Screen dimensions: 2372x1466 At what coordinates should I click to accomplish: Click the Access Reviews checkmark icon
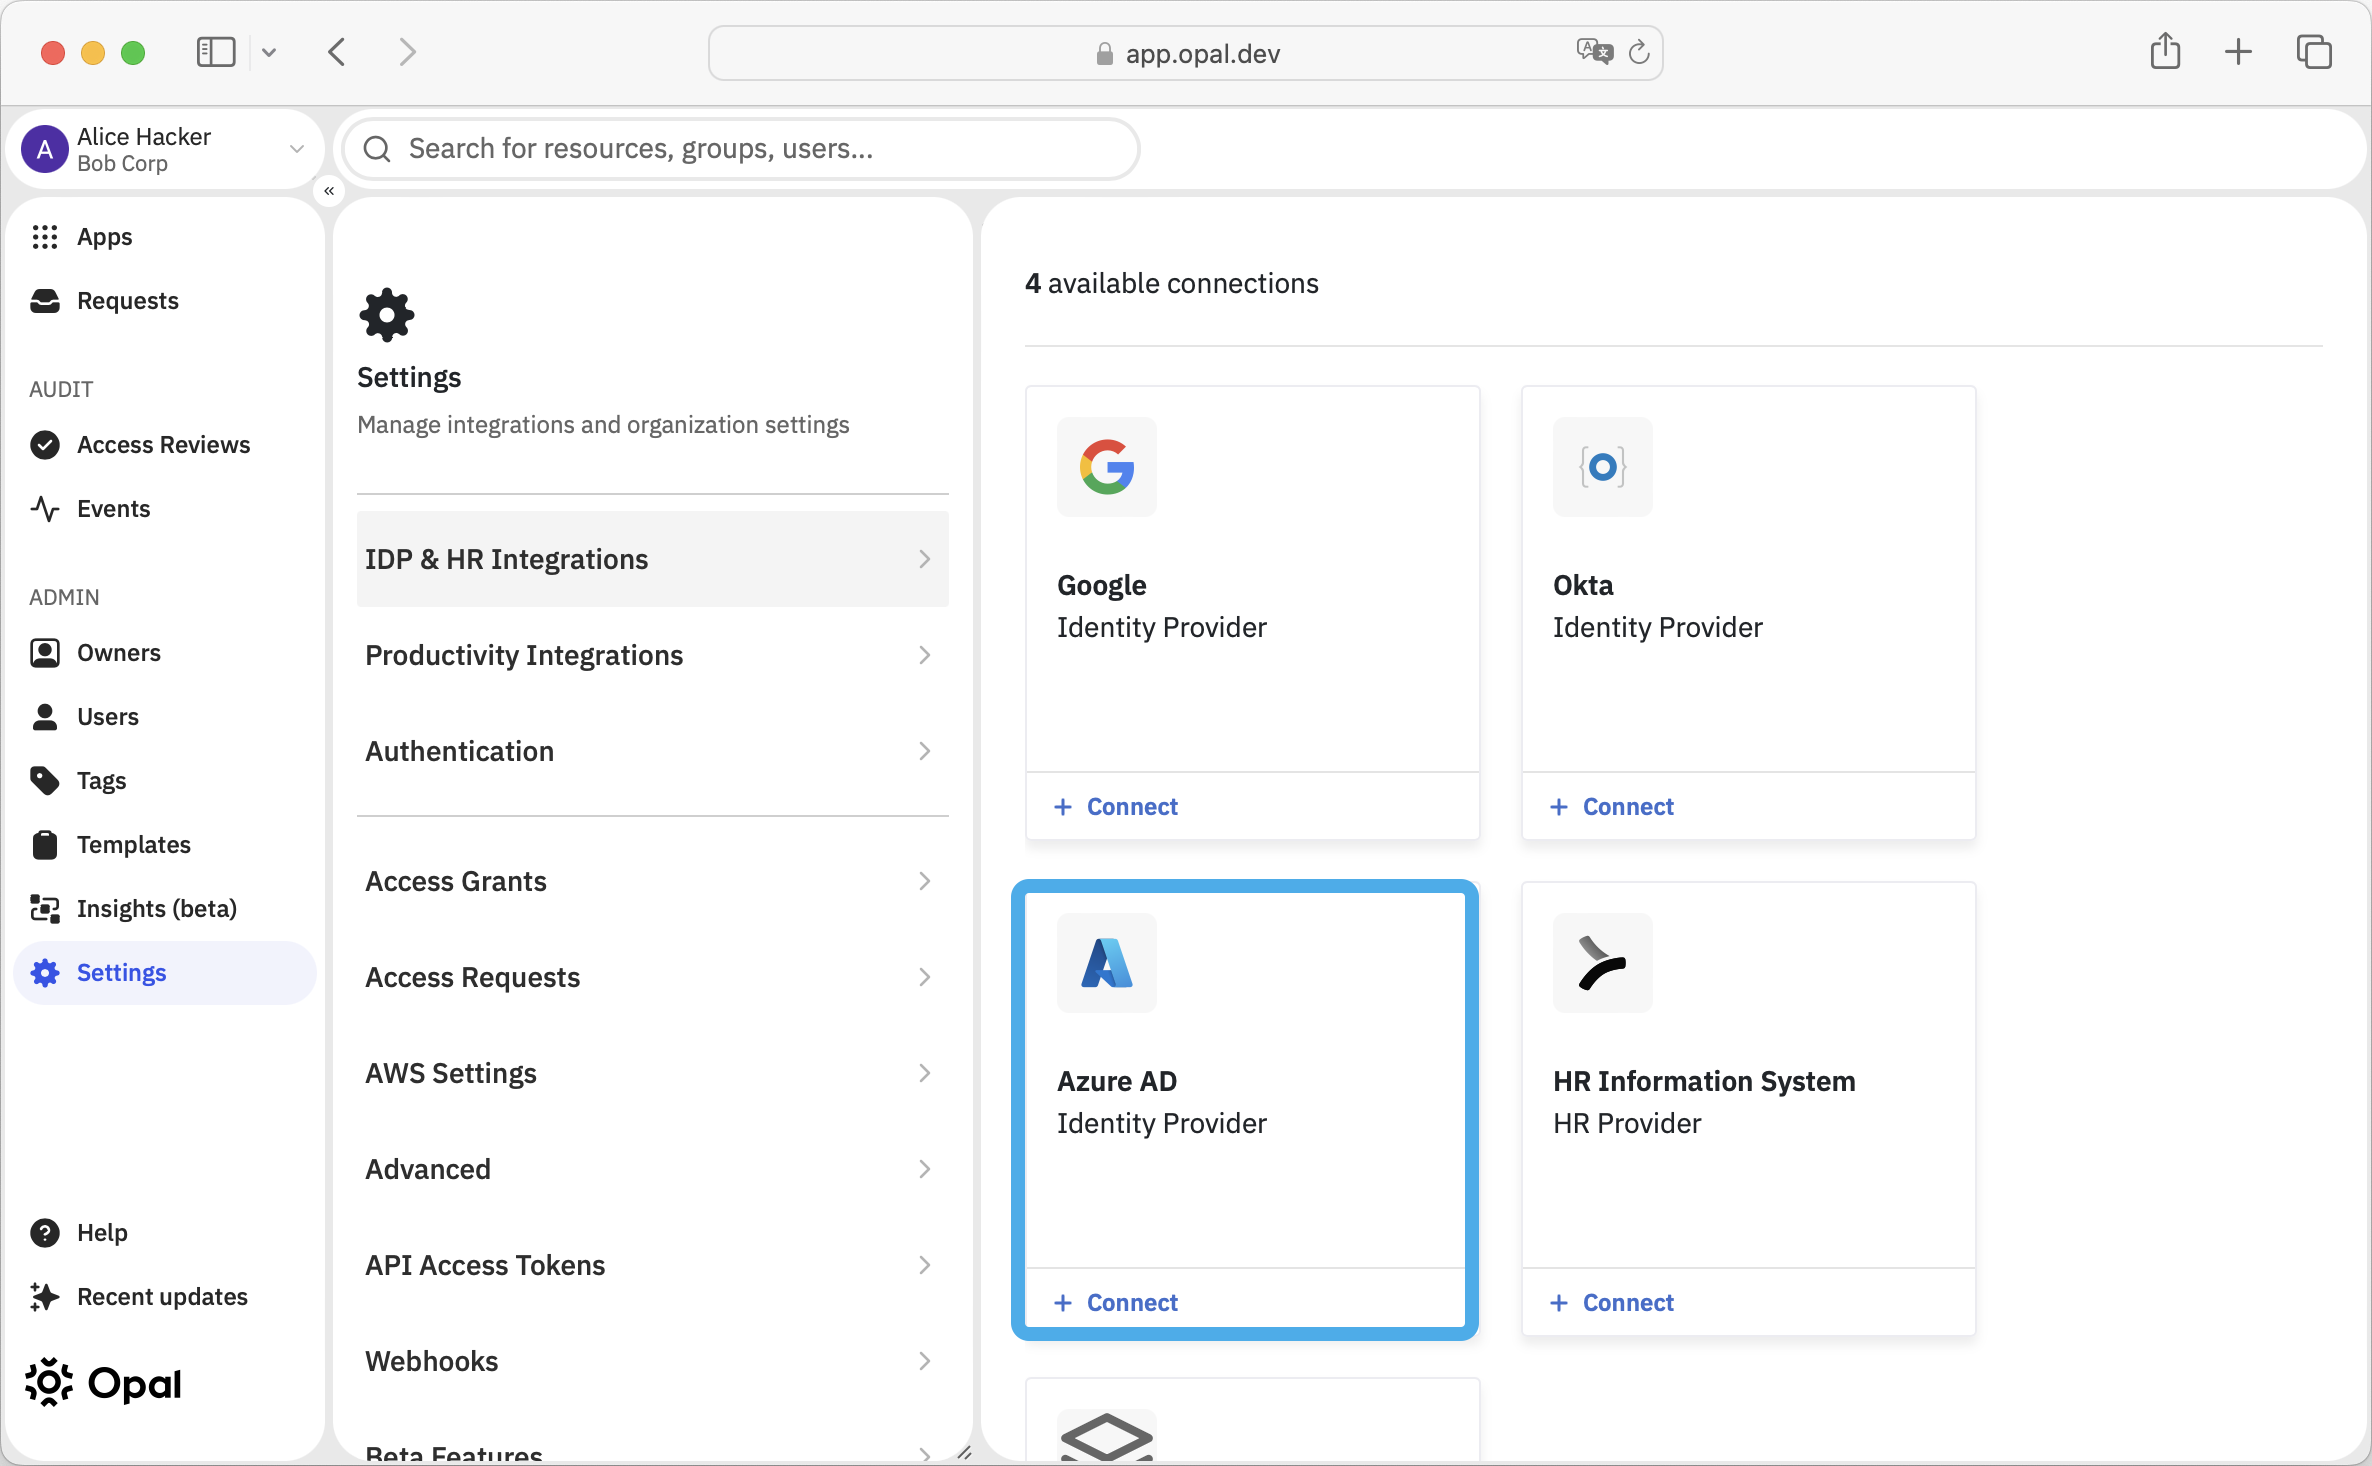pyautogui.click(x=44, y=445)
